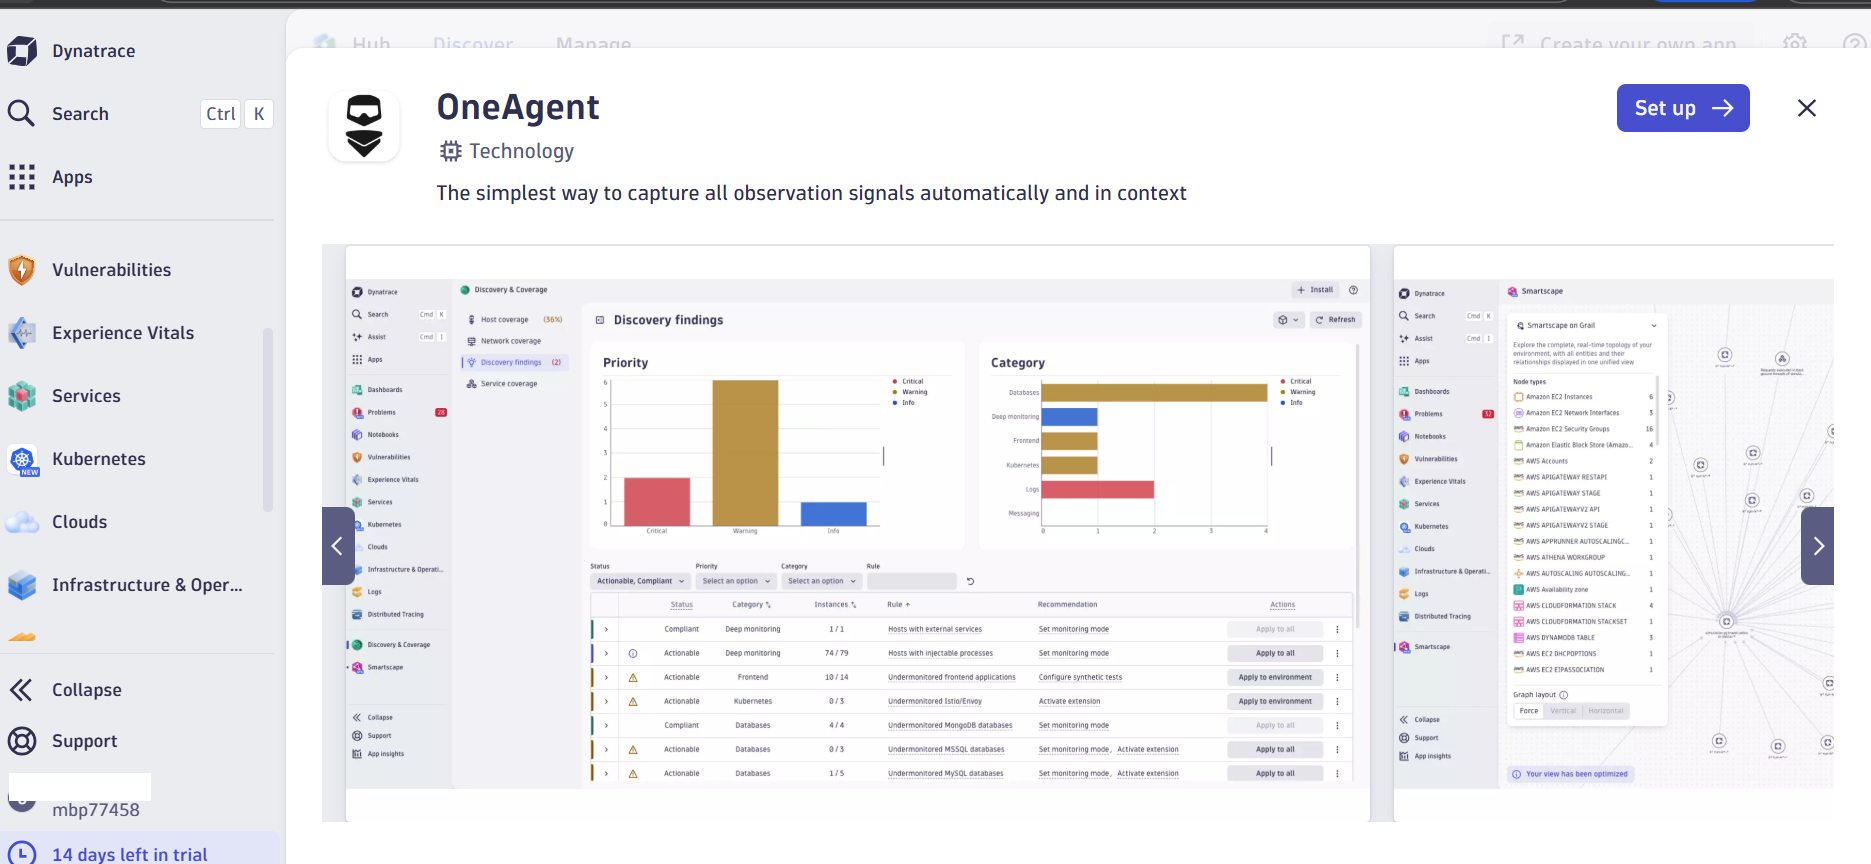Click the Technology category tag
The image size is (1871, 864).
click(x=507, y=151)
